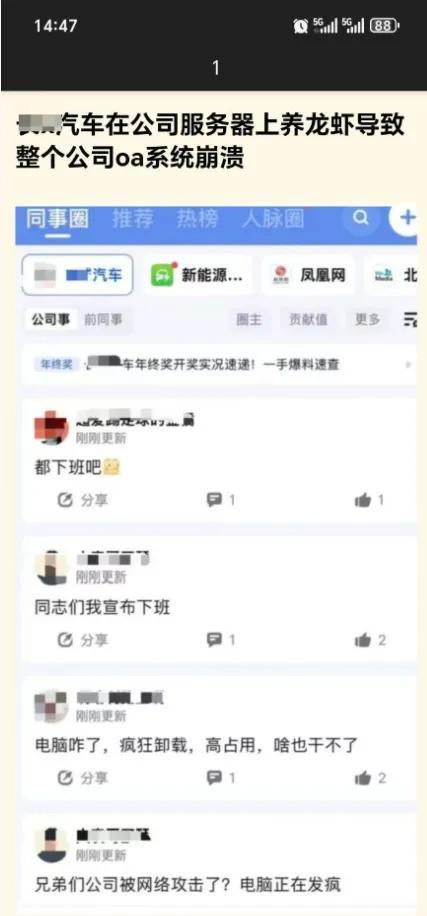Open comments on 同志们我宣布下班 post
Screen dimensions: 427x916
[220, 640]
